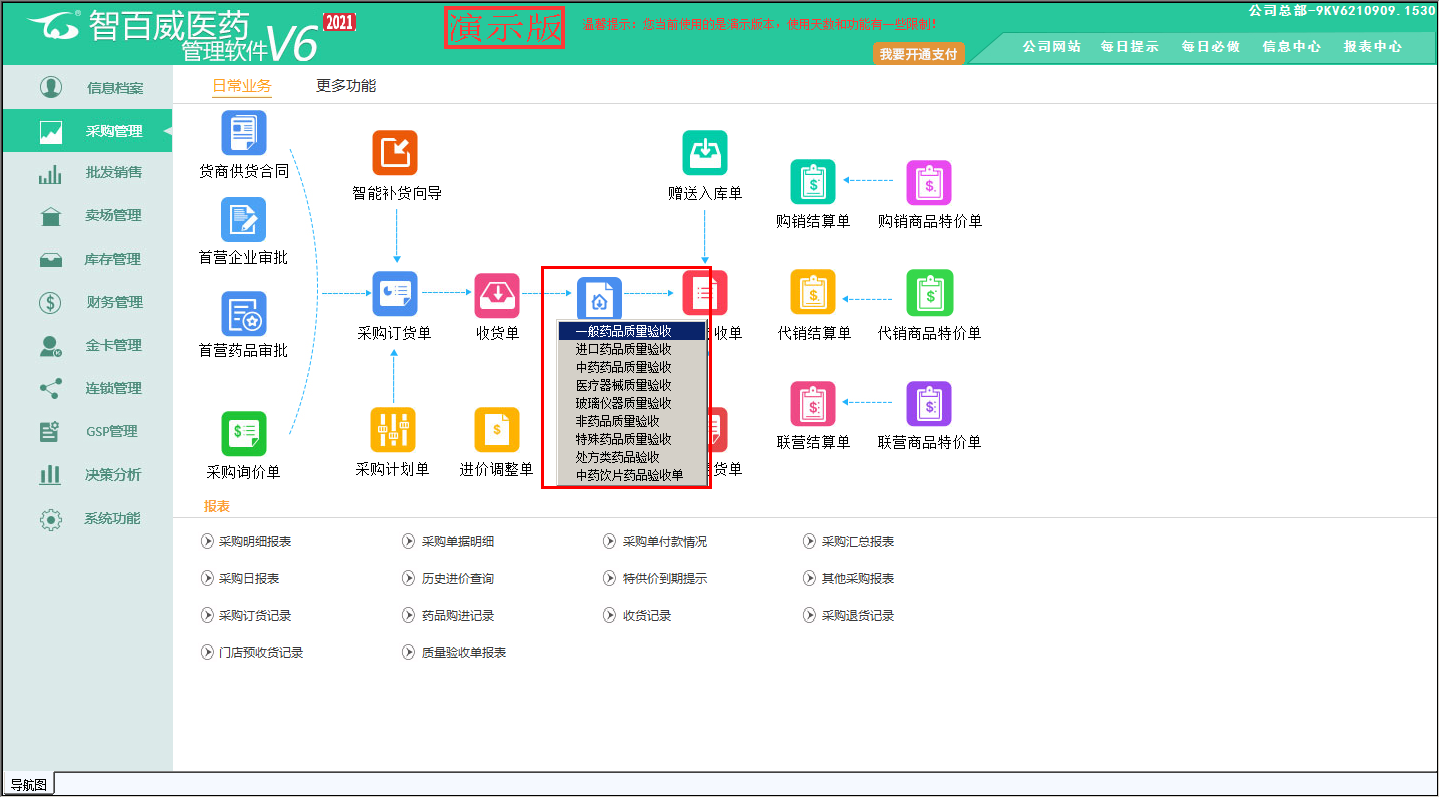Open the 报表中心 top link

point(1372,47)
